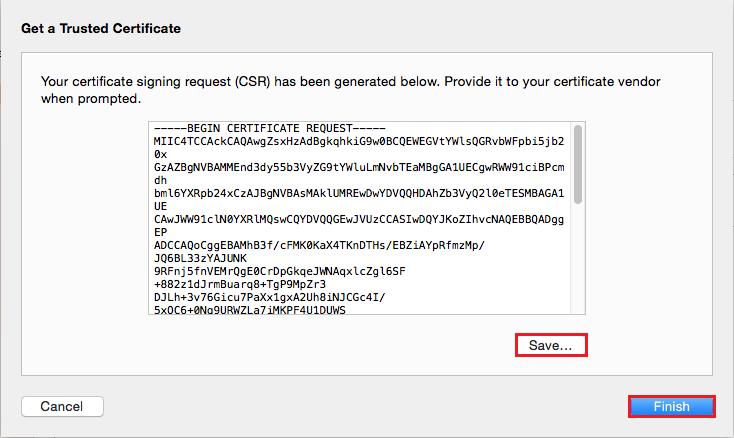Click CSR line starting with CAwJWW91clN0
The image size is (734, 438).
coord(359,218)
